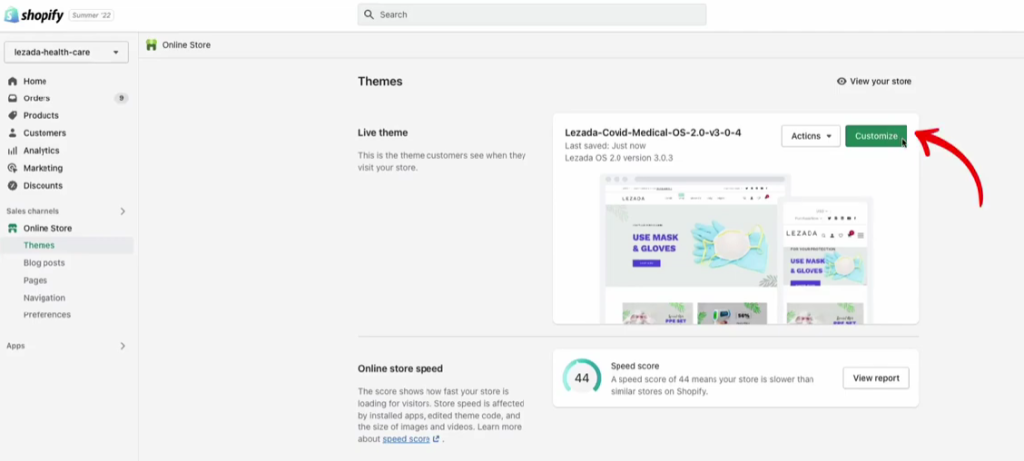
Task: Click the Orders inbox icon
Action: 12,98
